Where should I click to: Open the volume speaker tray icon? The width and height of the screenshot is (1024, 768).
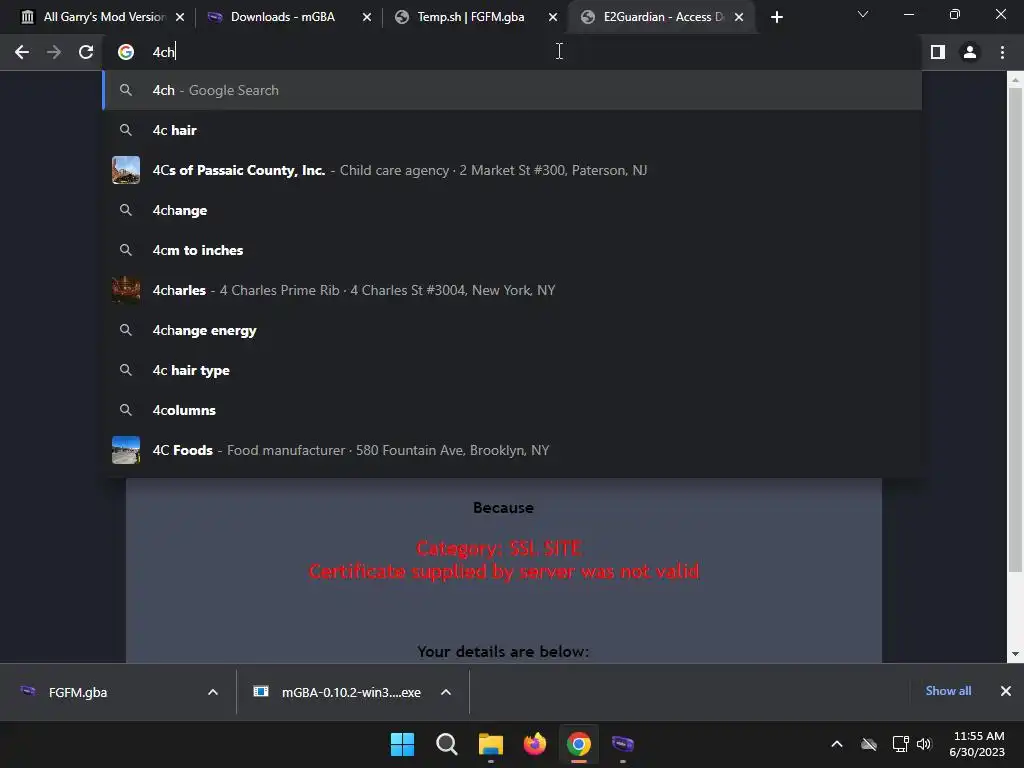point(924,744)
